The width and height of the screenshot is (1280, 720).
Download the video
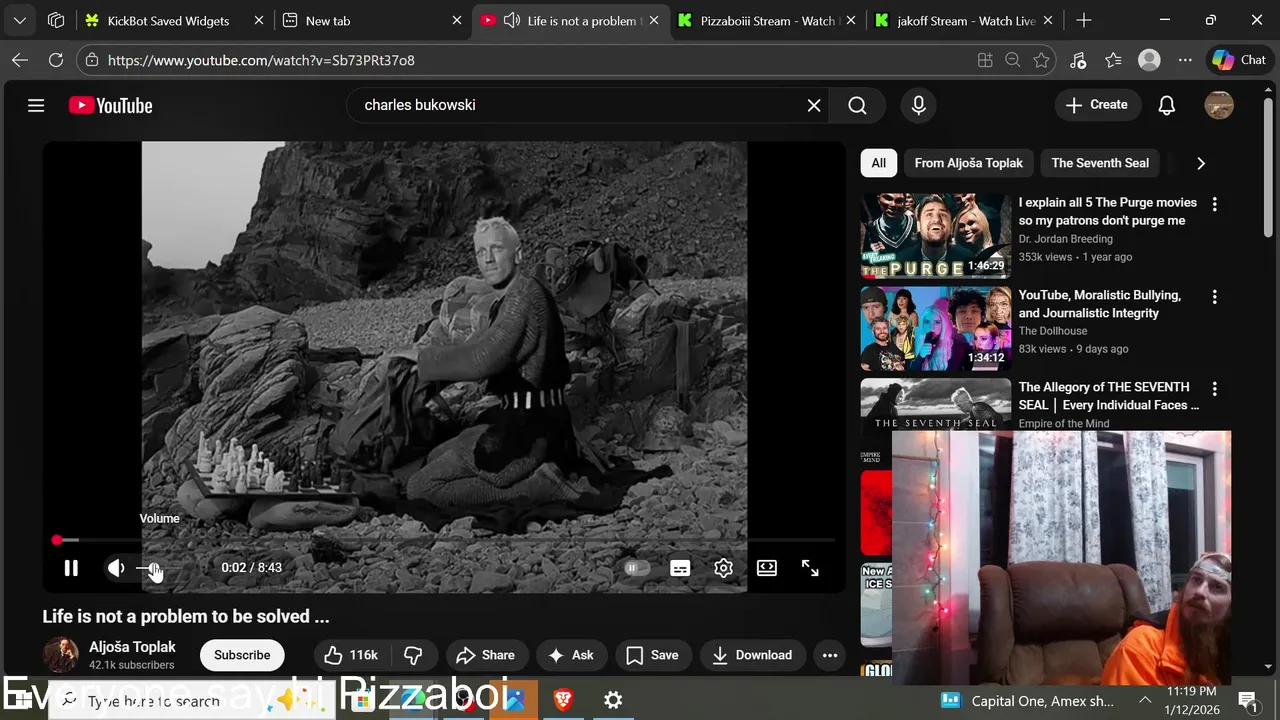(752, 655)
